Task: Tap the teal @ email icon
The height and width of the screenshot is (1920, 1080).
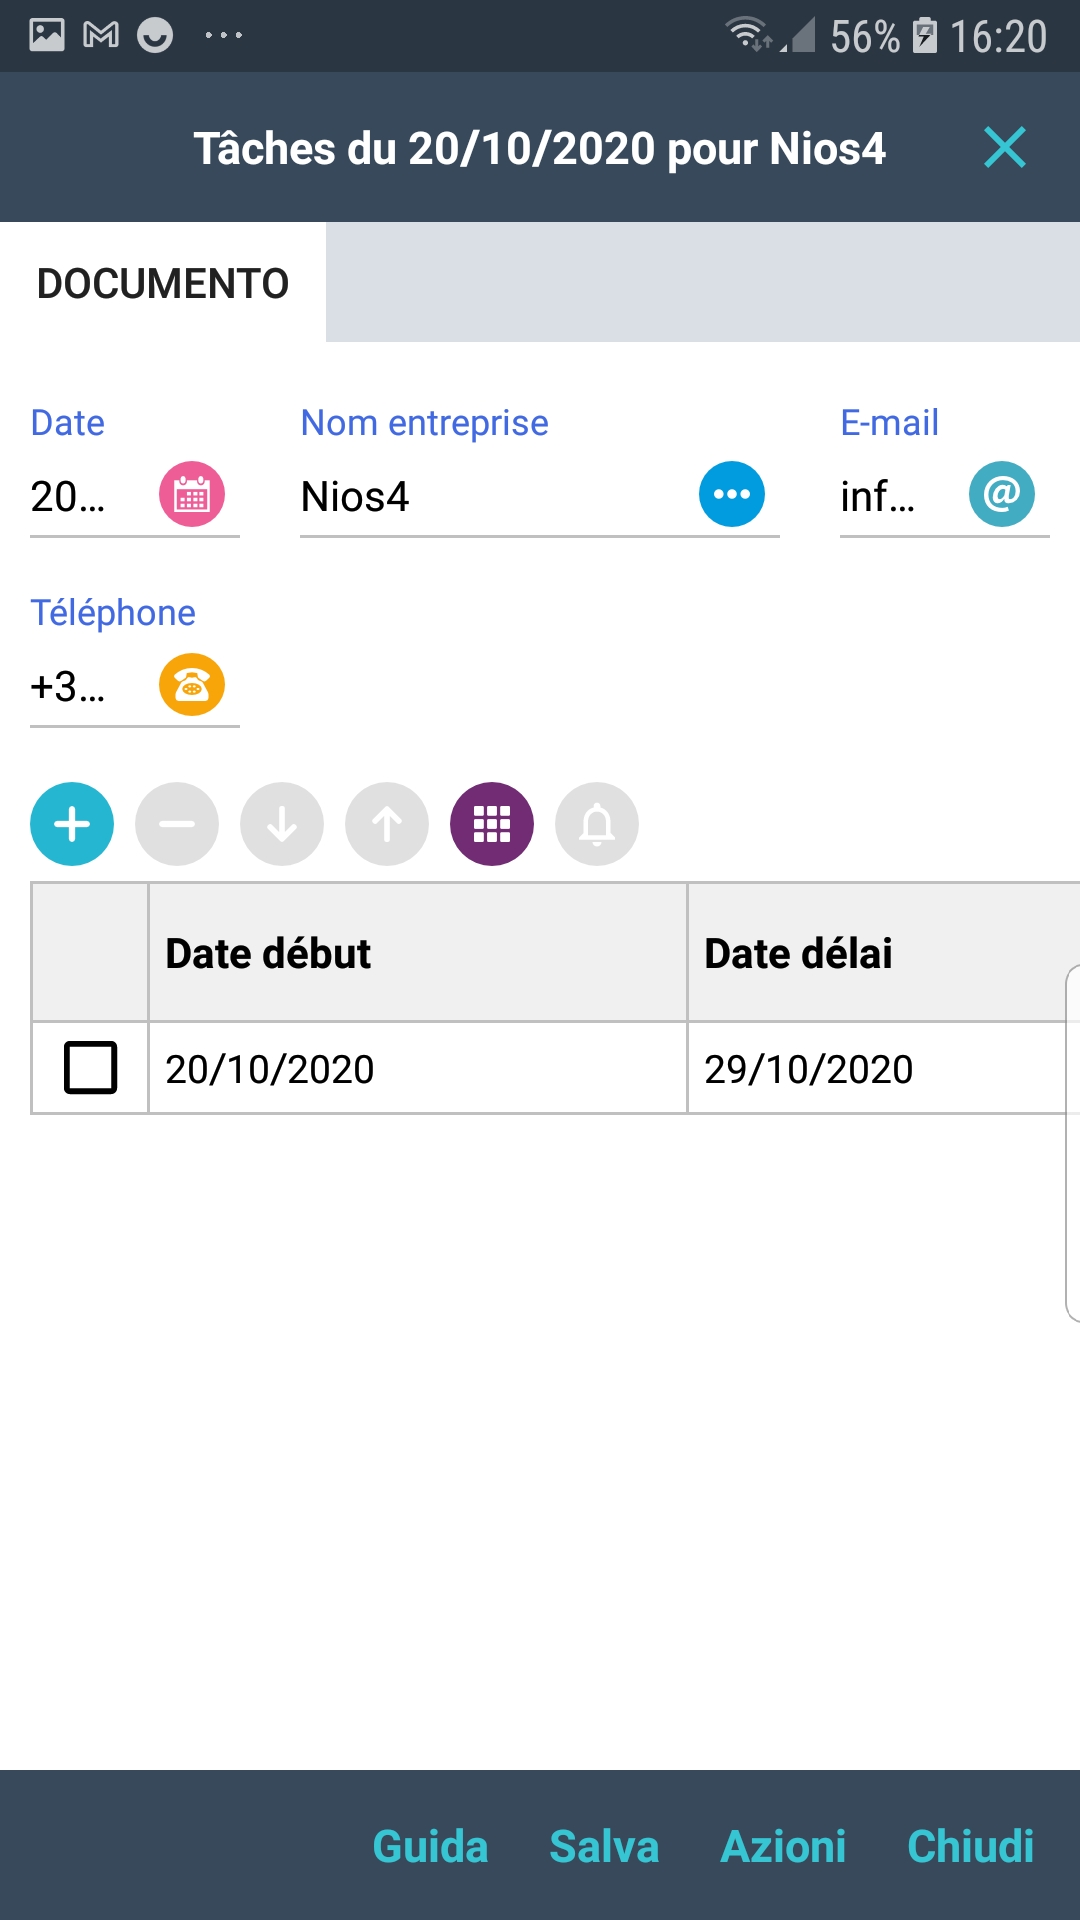Action: pos(1001,494)
